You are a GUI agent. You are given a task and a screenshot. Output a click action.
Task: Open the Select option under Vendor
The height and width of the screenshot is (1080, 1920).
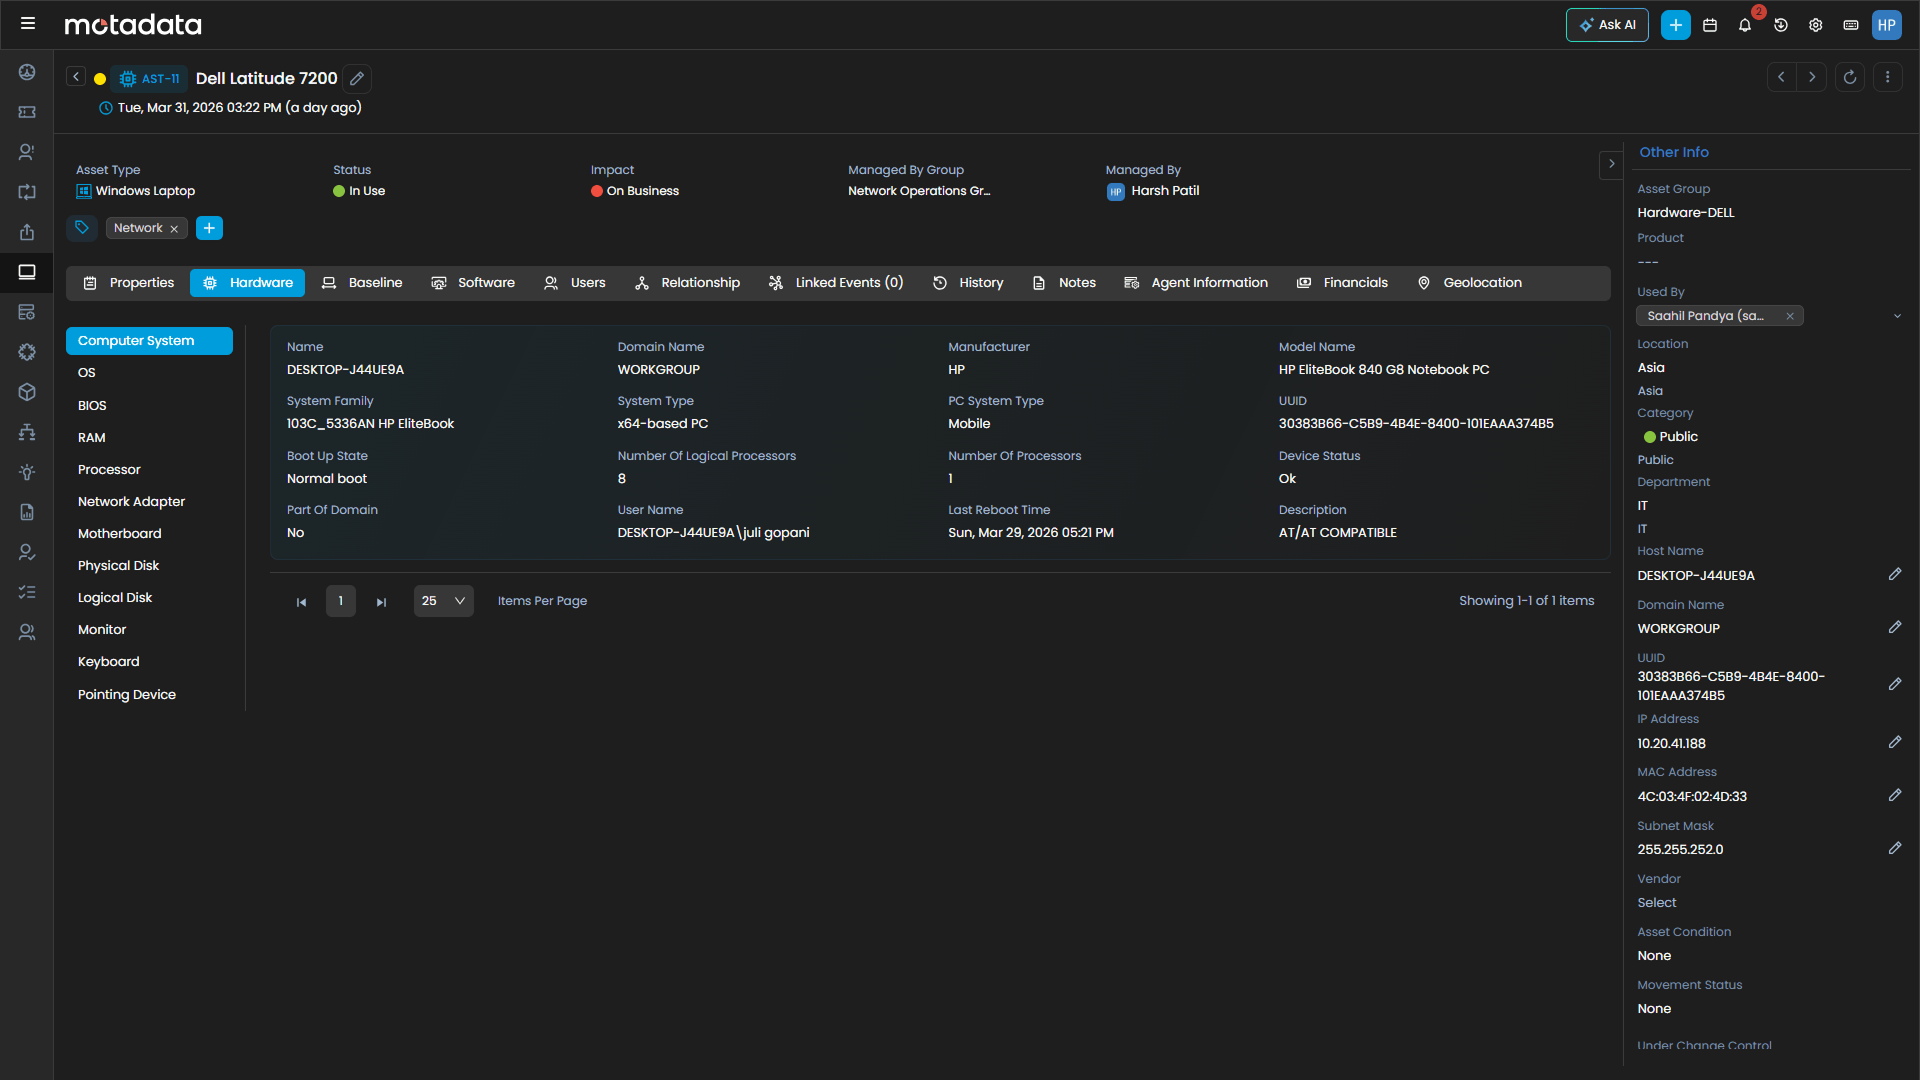coord(1656,902)
